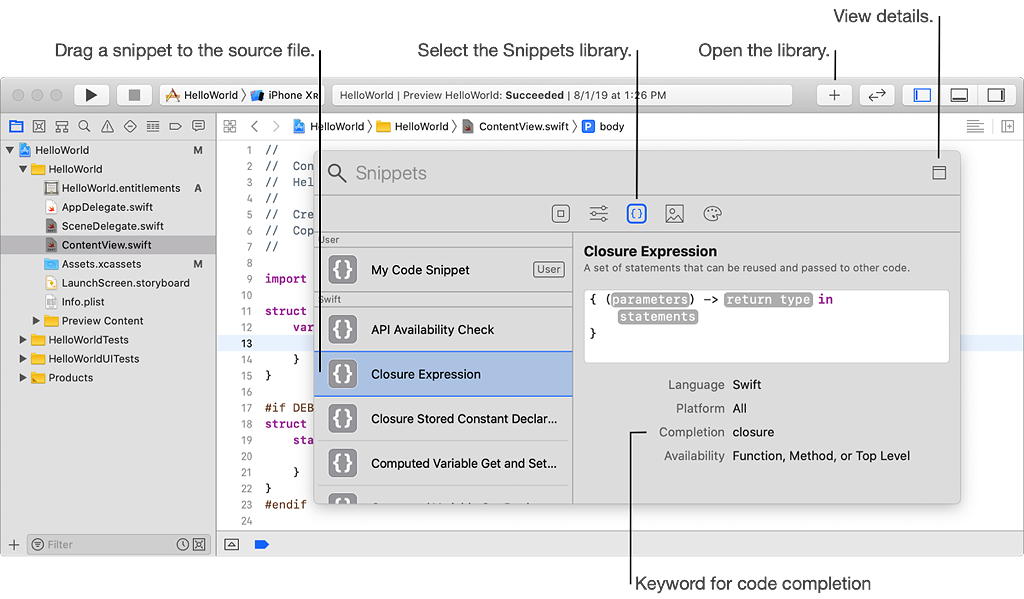Viewport: 1024px width, 599px height.
Task: Show the Find navigator
Action: (84, 126)
